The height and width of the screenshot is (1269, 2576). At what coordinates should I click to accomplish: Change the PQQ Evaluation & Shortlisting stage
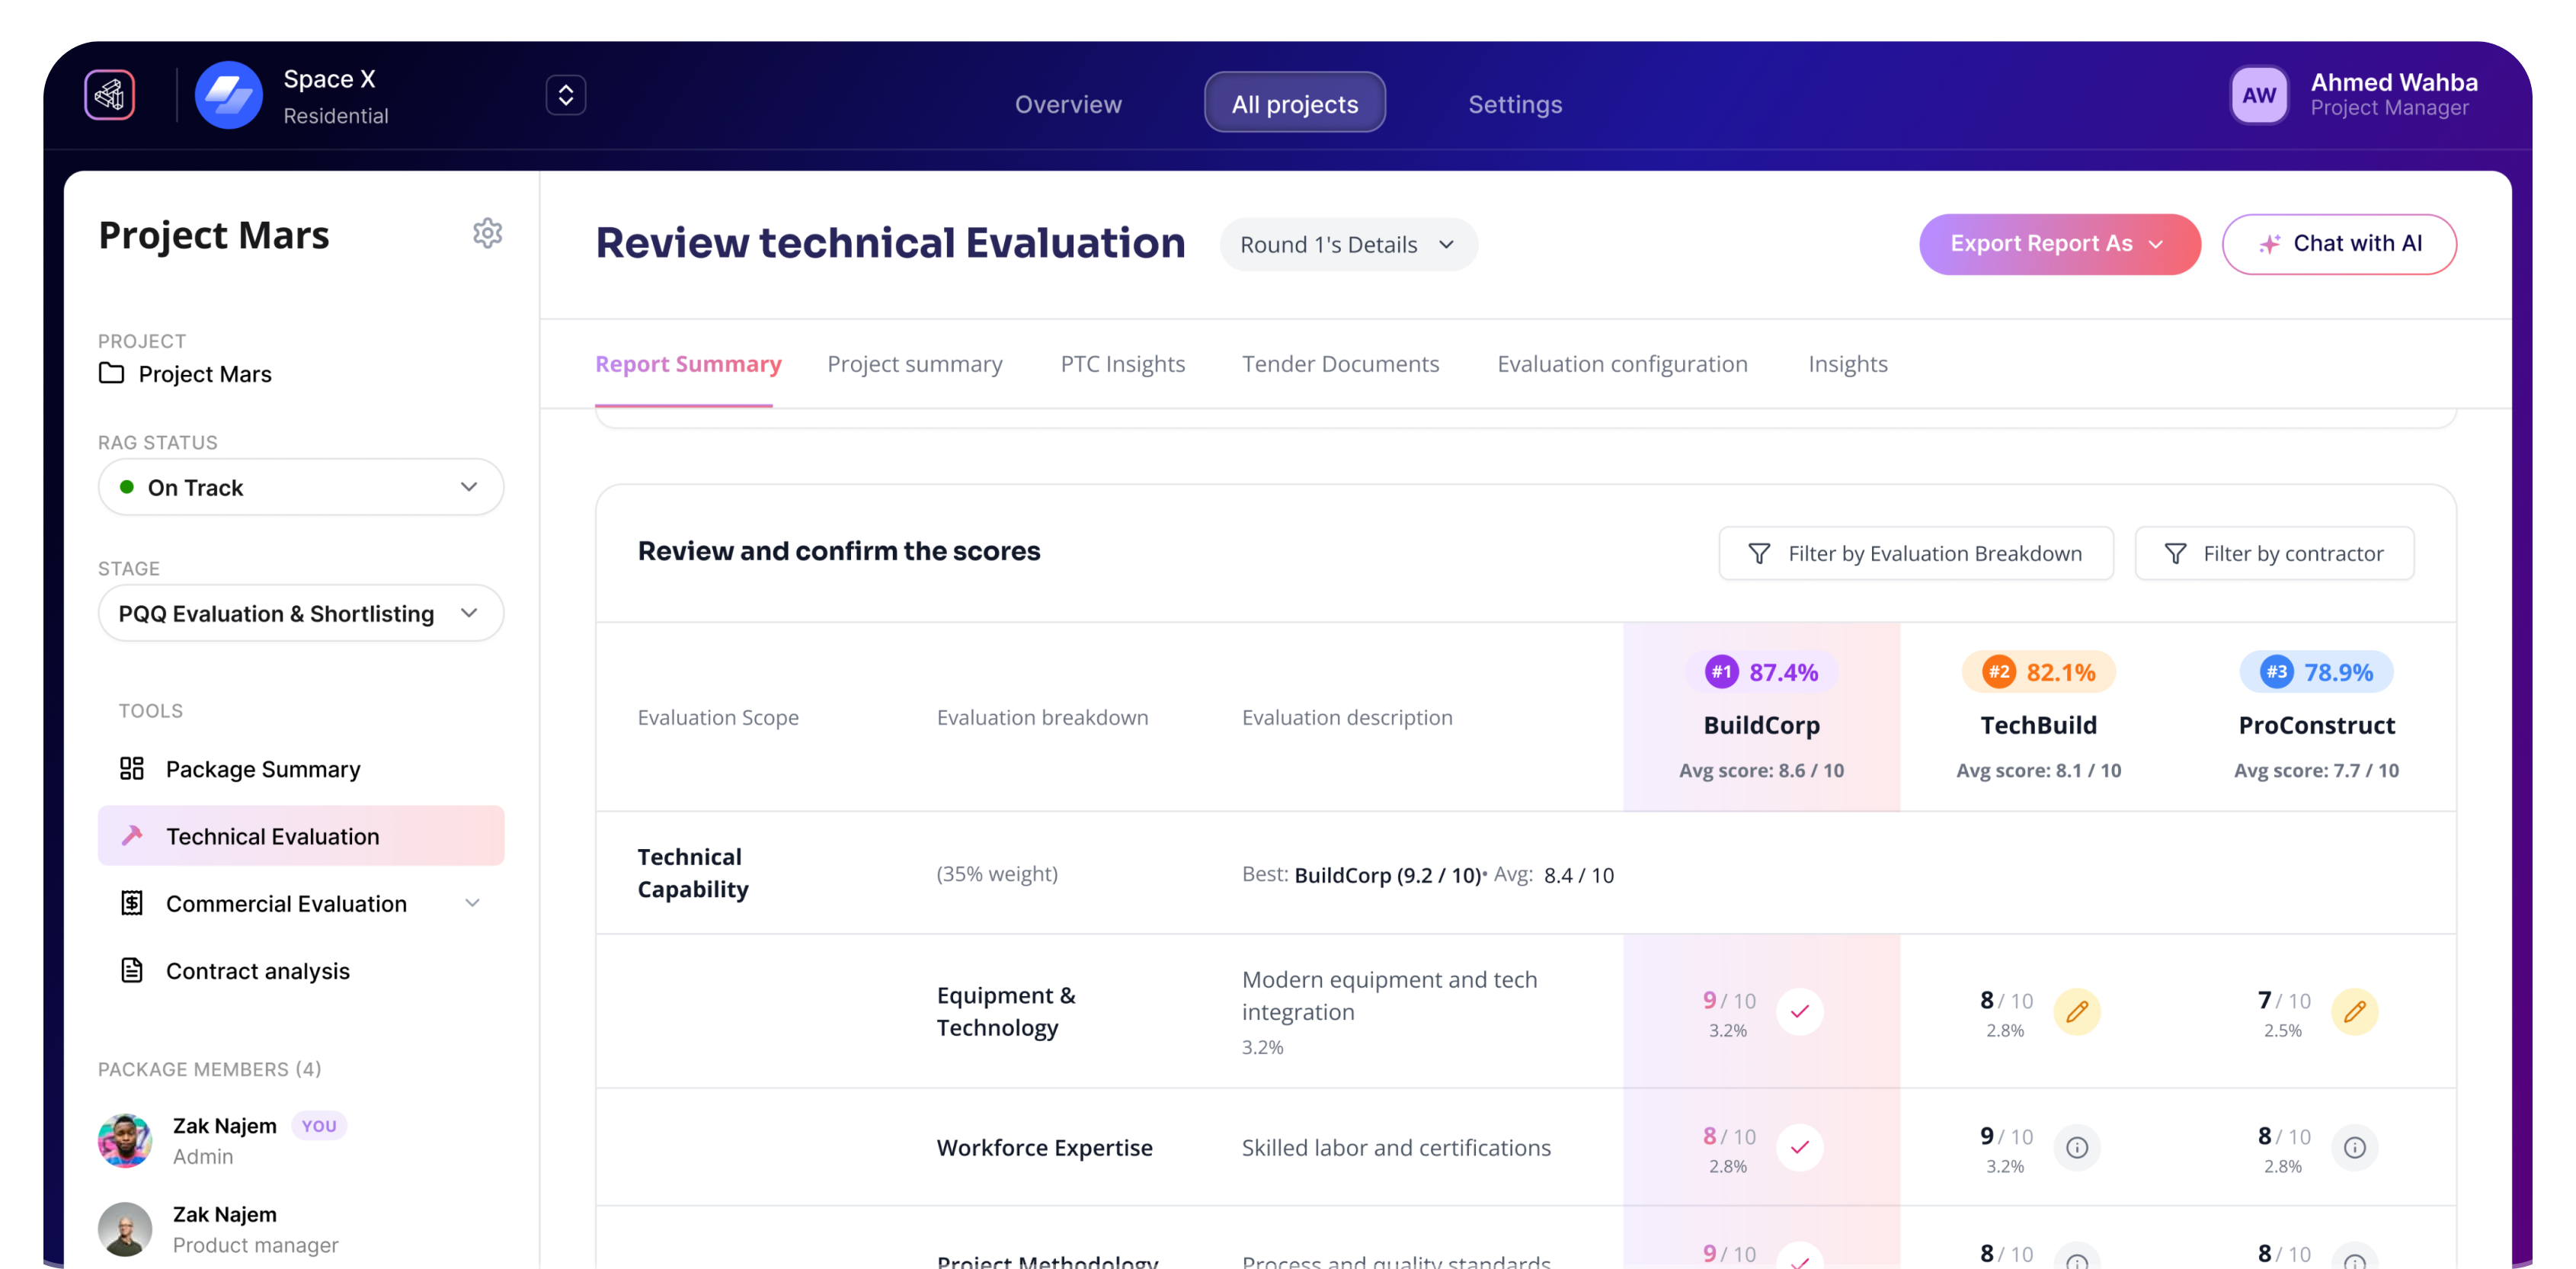300,613
